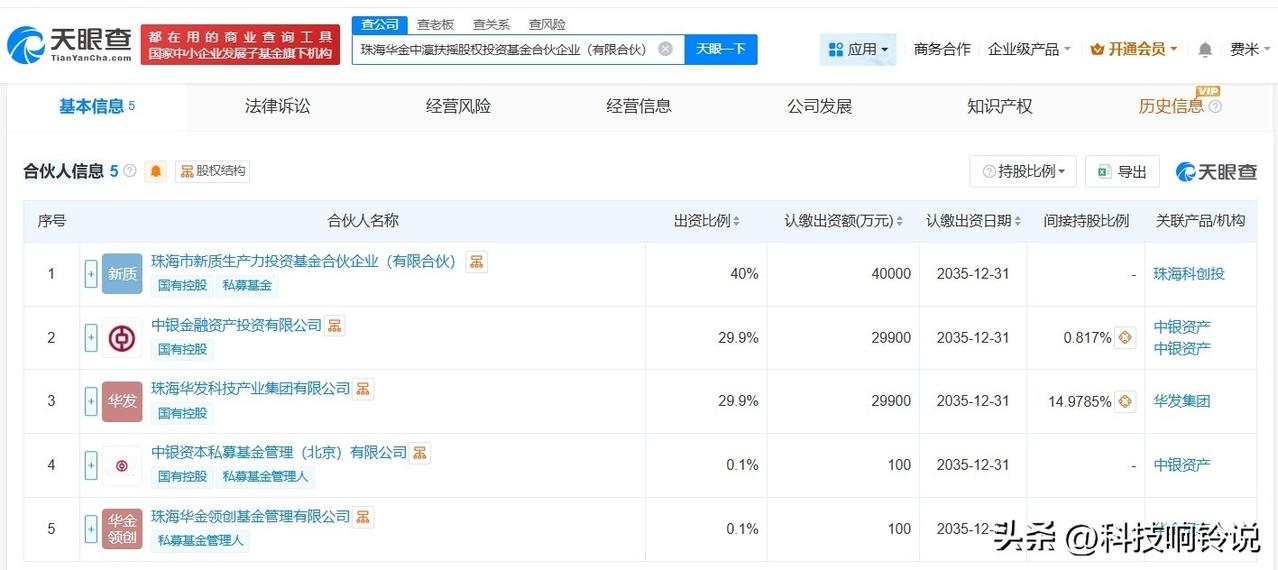Click the company logo in row 4
This screenshot has height=570, width=1278.
point(122,465)
